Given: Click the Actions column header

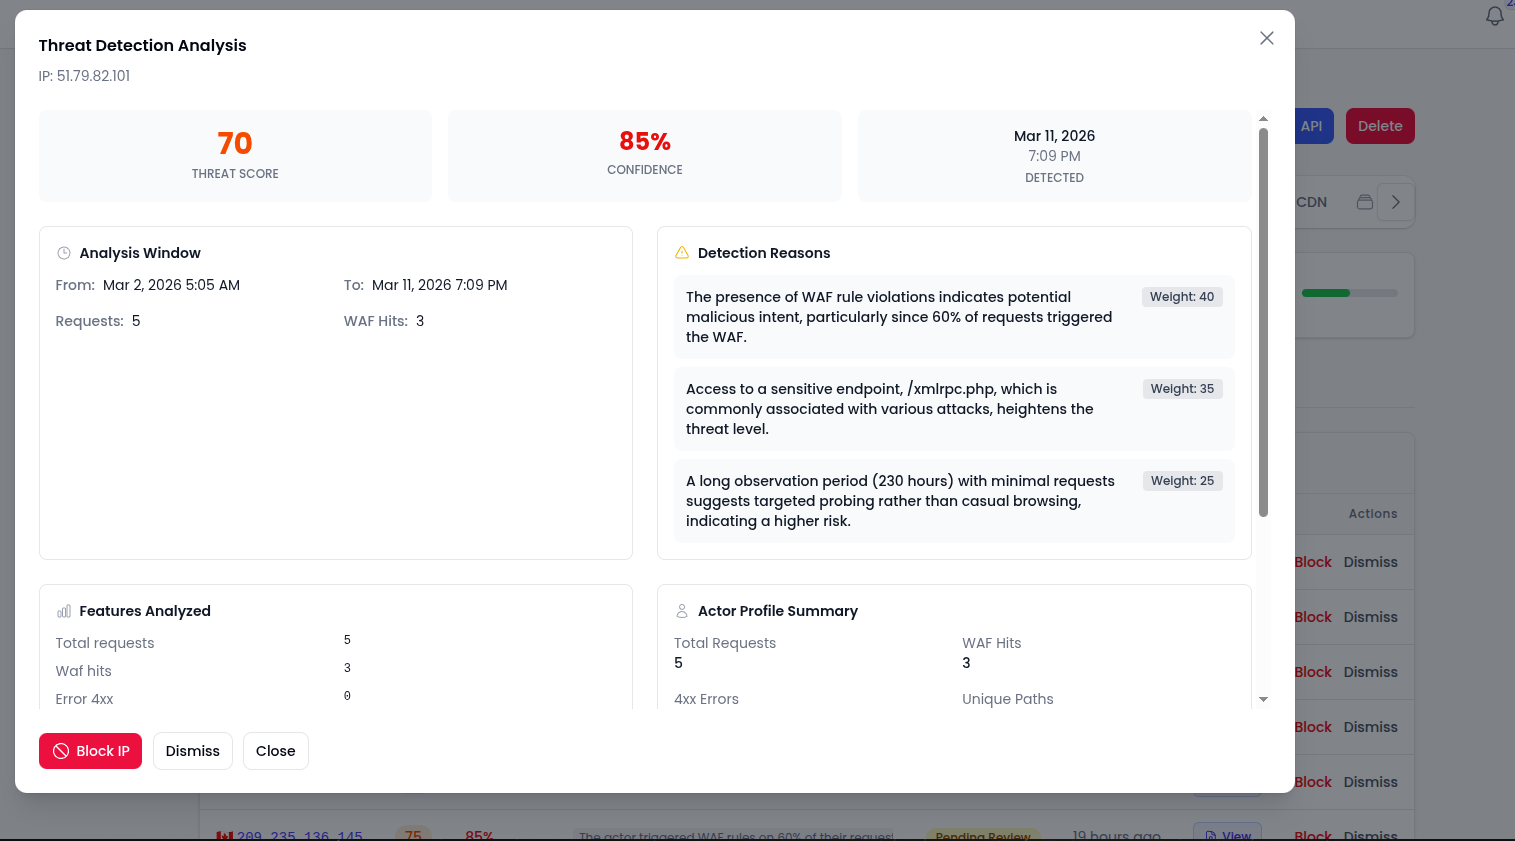Looking at the screenshot, I should click(x=1373, y=514).
